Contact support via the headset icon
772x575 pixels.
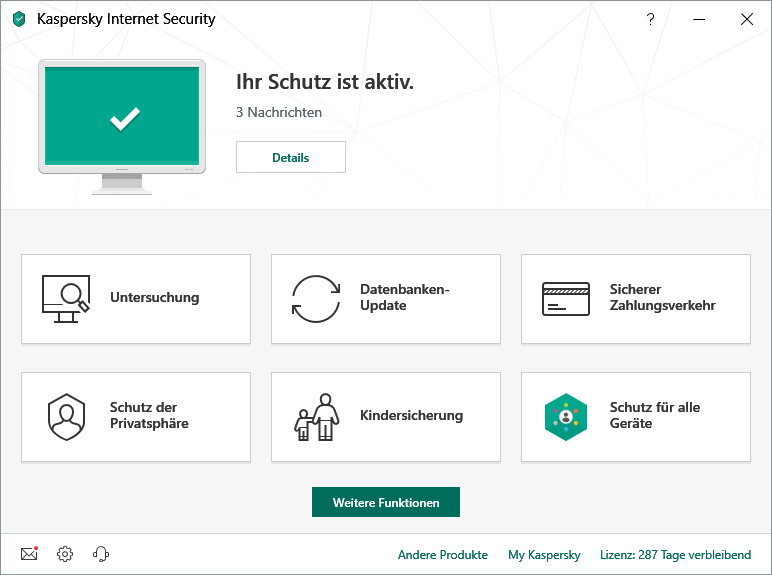[100, 554]
